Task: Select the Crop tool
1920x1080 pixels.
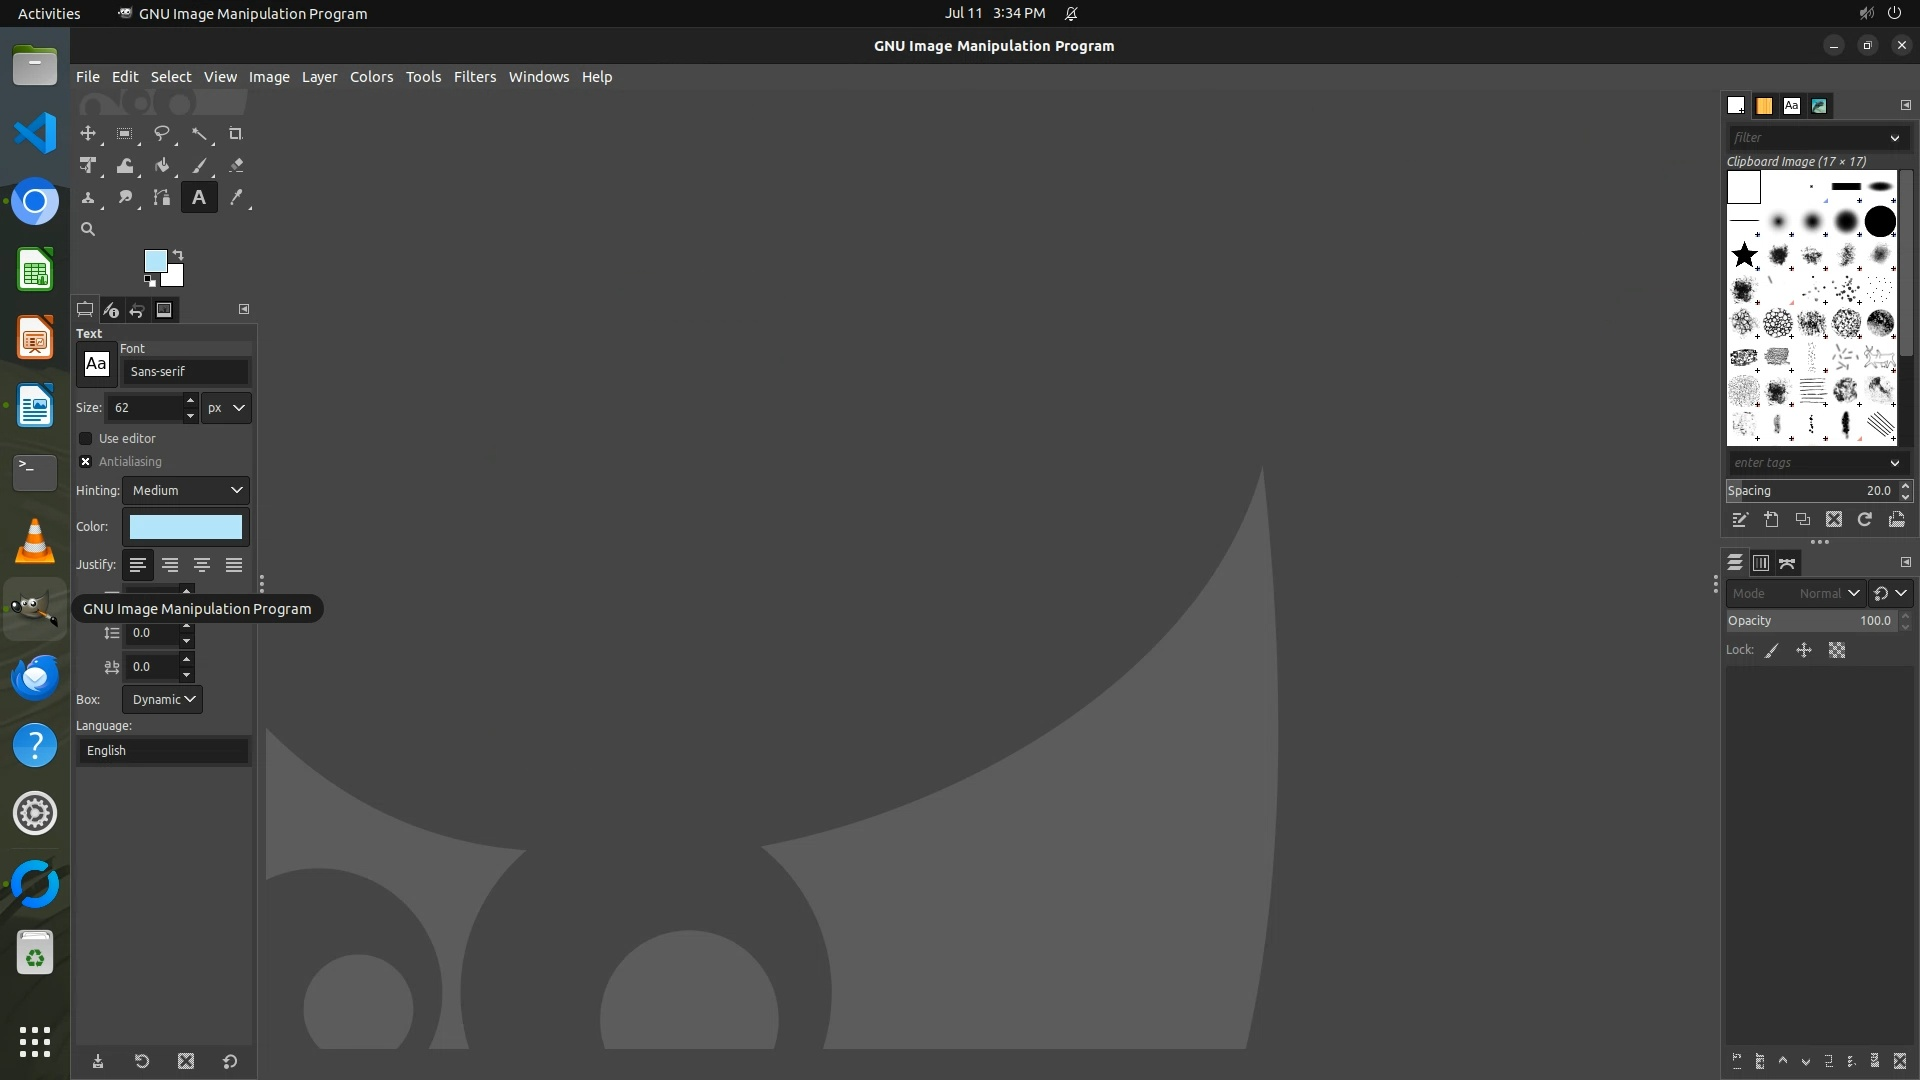Action: pos(236,134)
